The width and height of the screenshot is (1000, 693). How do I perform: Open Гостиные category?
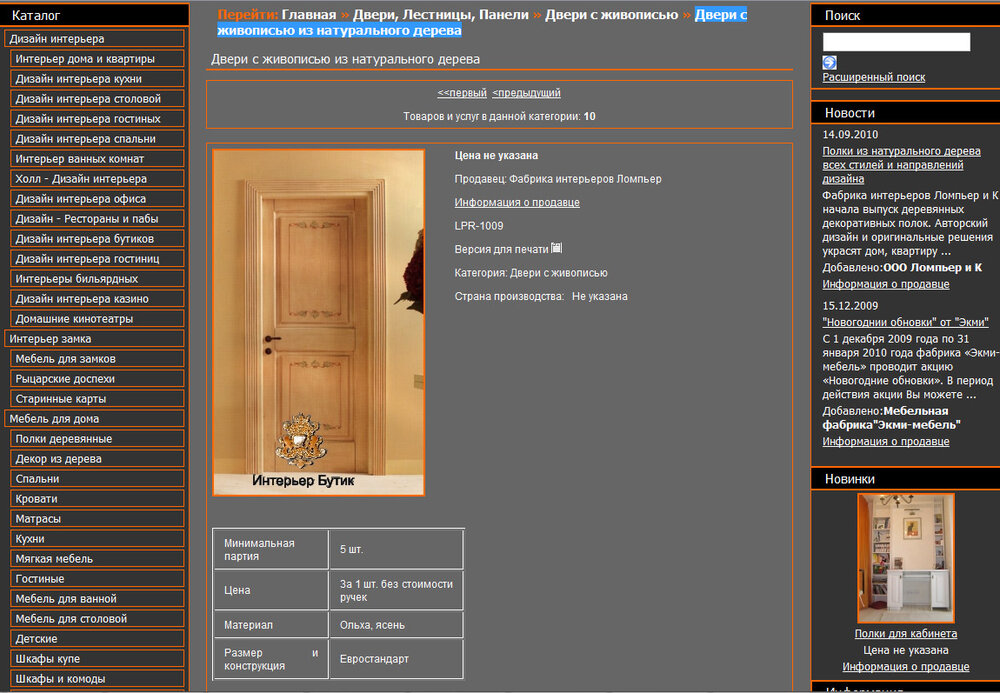point(97,578)
